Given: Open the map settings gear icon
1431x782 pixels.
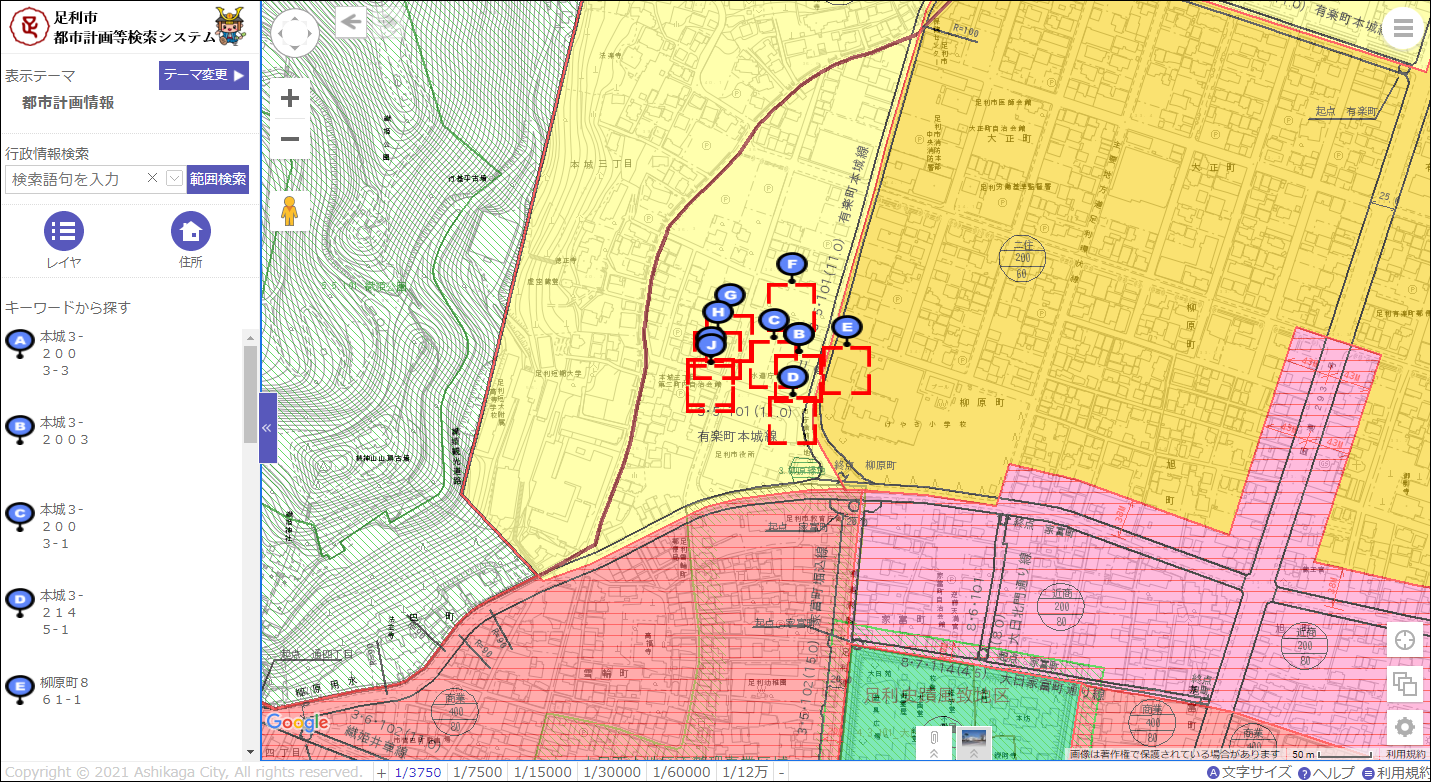Looking at the screenshot, I should click(1404, 727).
